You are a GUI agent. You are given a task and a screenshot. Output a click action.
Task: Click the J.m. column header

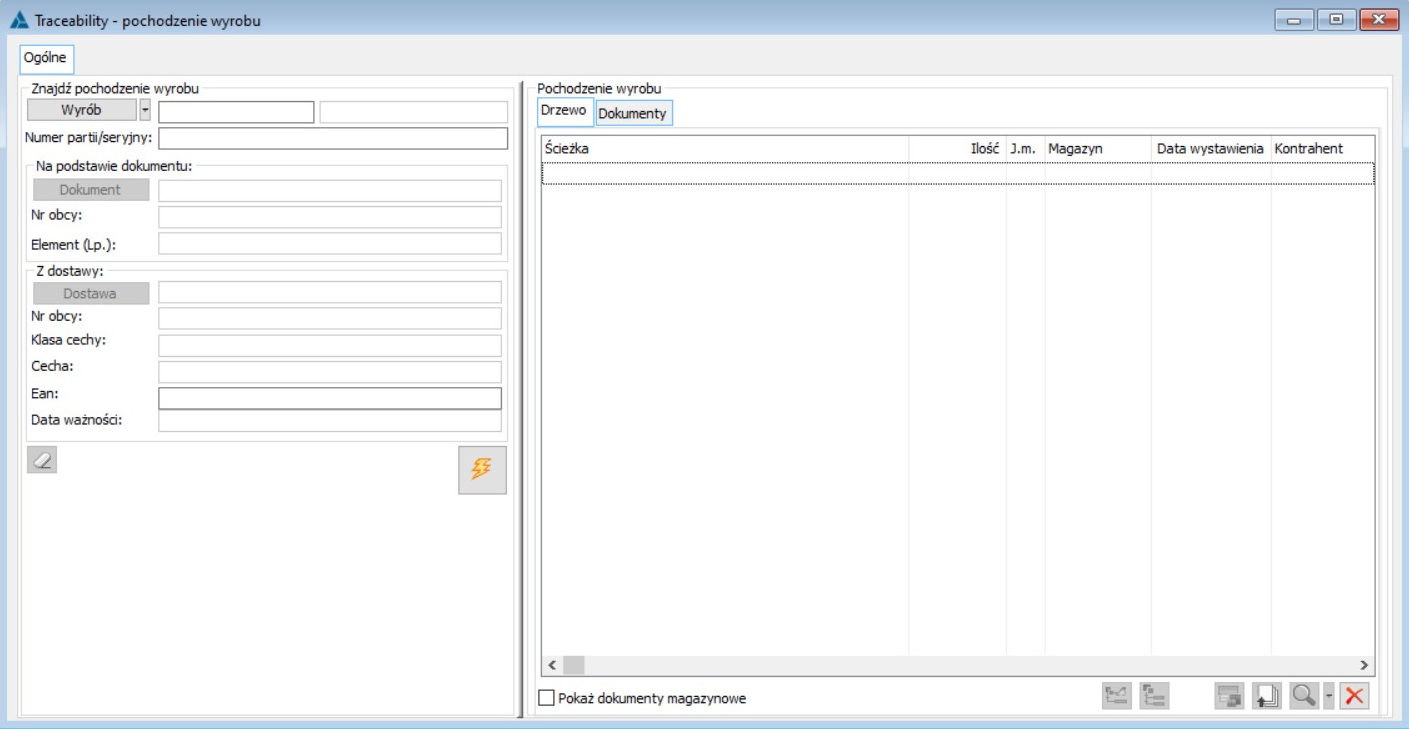(x=1025, y=148)
